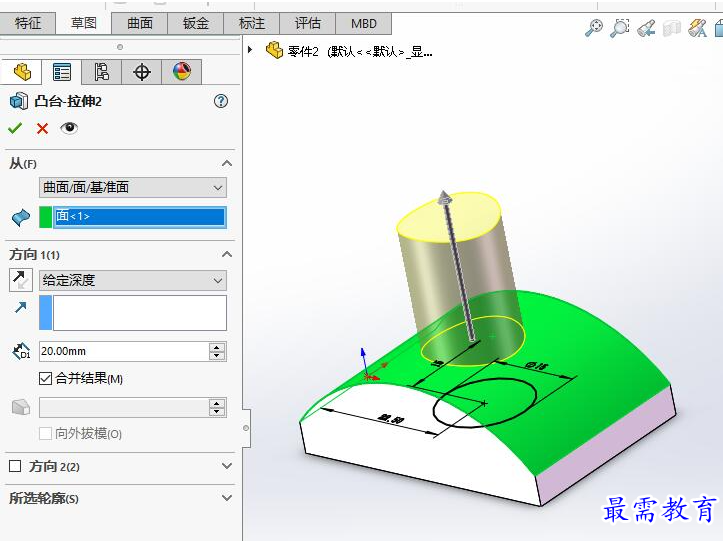This screenshot has height=541, width=725.
Task: Click Previous View icon
Action: (x=646, y=28)
